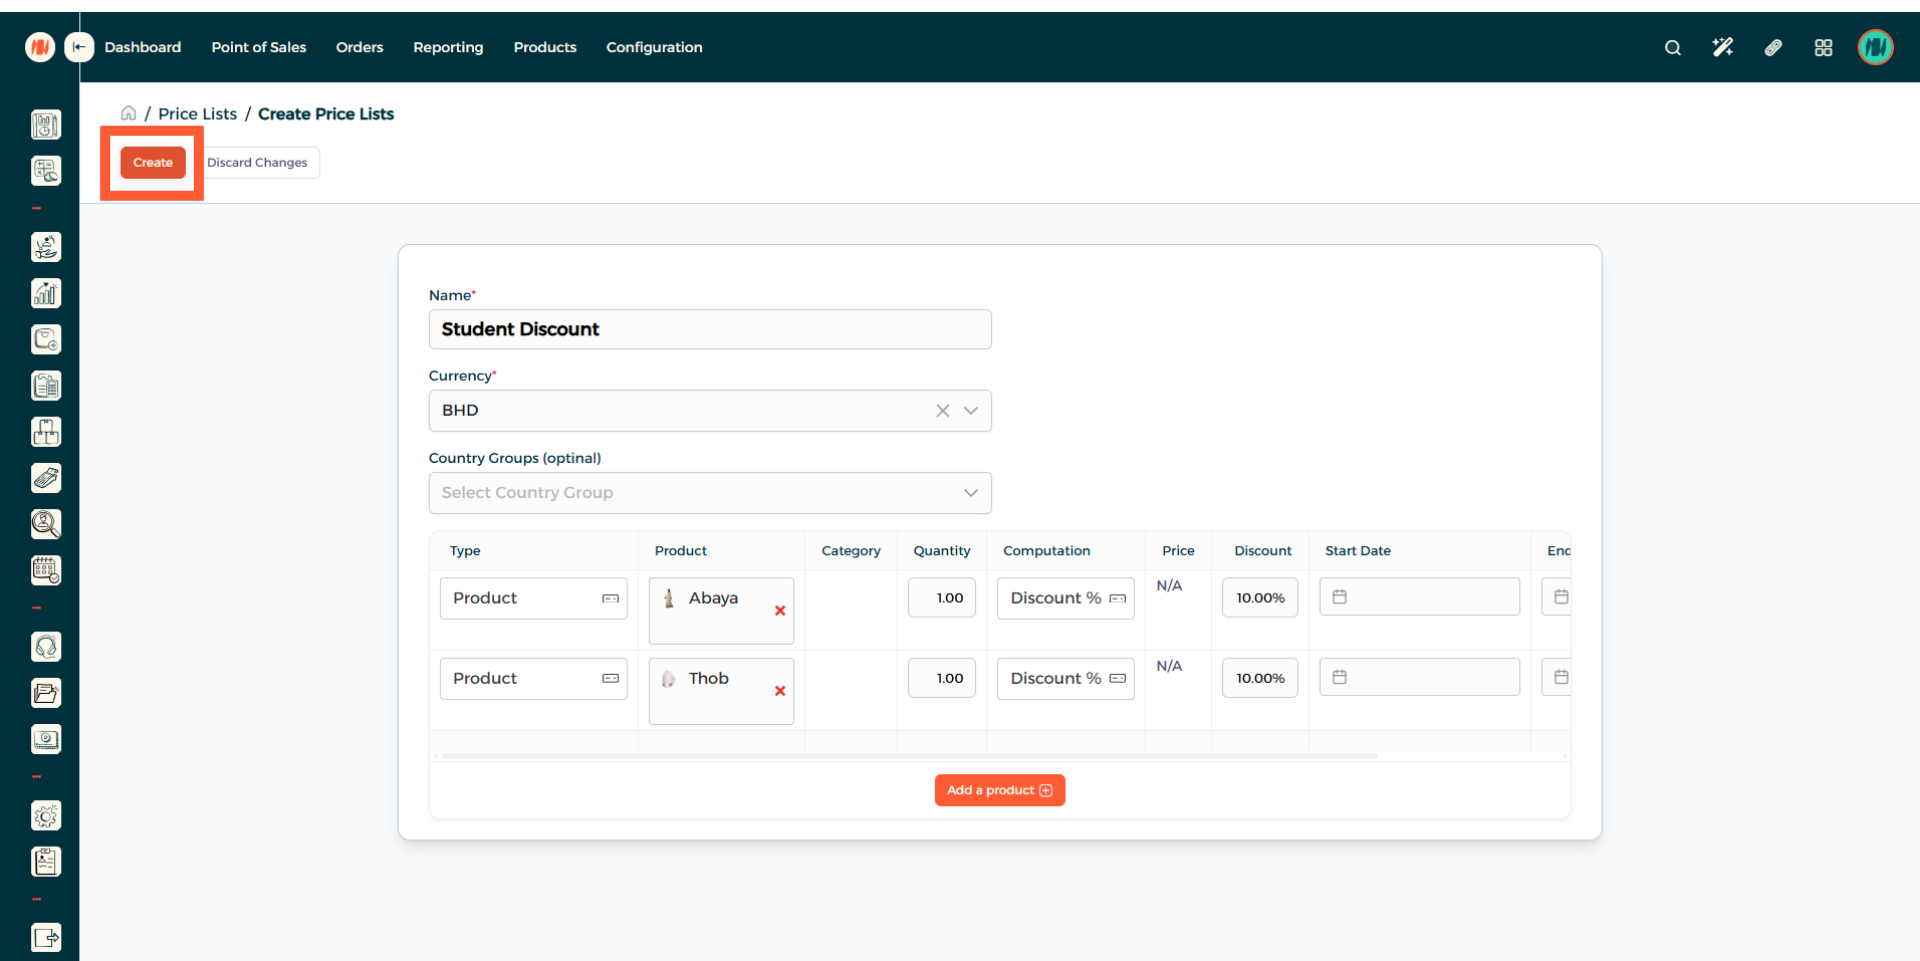Remove the Abaya product with red X
The width and height of the screenshot is (1920, 961).
coord(780,611)
